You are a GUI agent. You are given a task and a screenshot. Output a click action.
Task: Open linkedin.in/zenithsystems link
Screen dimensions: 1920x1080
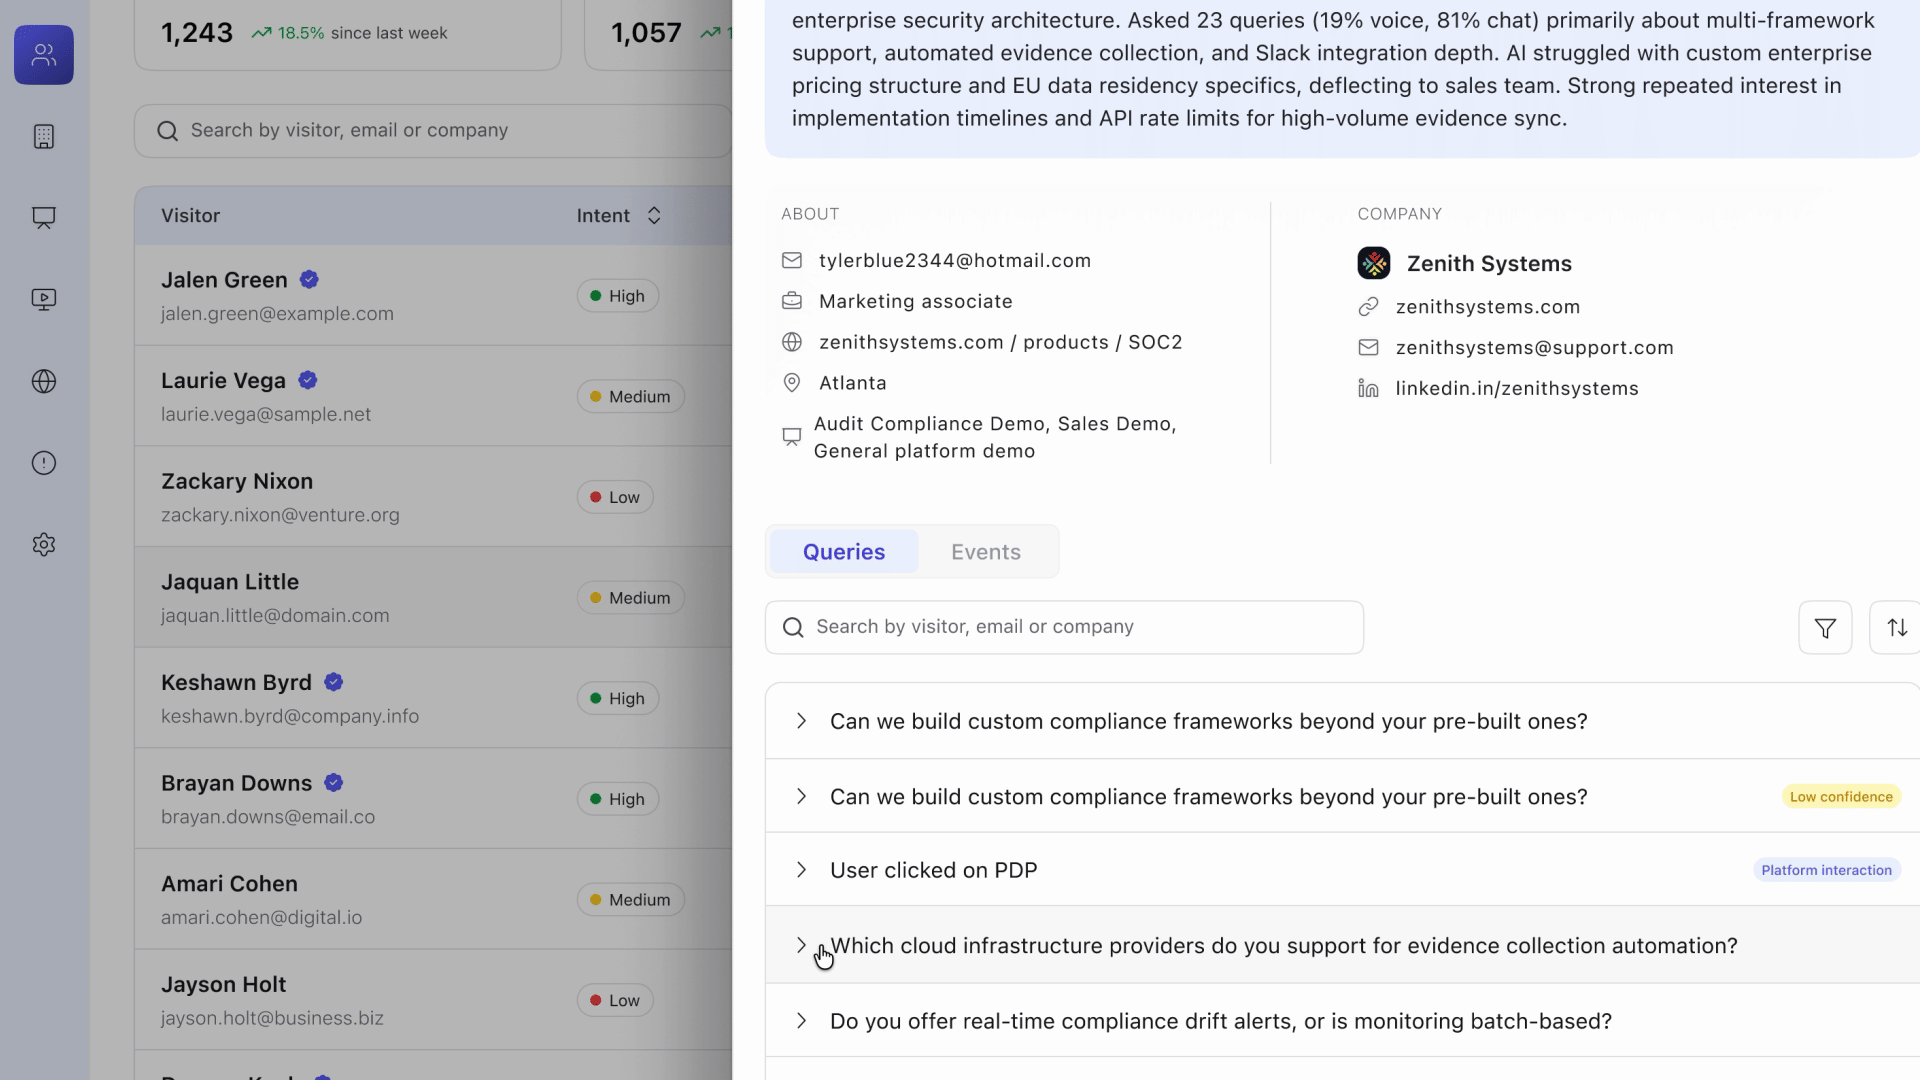tap(1516, 389)
